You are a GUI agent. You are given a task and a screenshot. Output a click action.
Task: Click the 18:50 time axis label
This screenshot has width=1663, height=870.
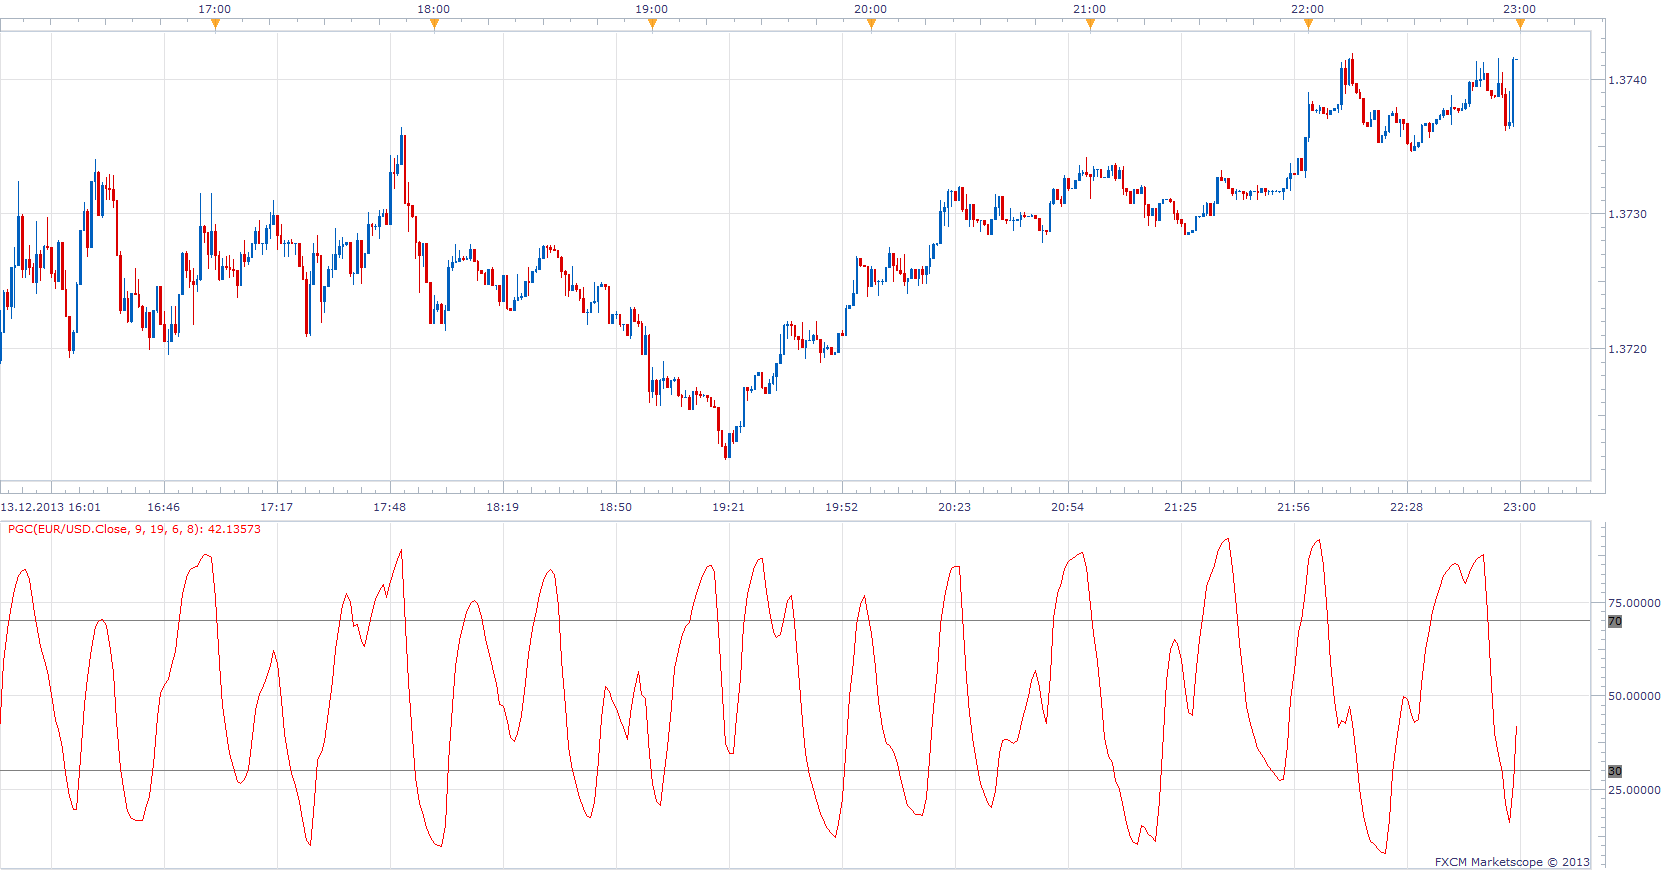coord(616,507)
